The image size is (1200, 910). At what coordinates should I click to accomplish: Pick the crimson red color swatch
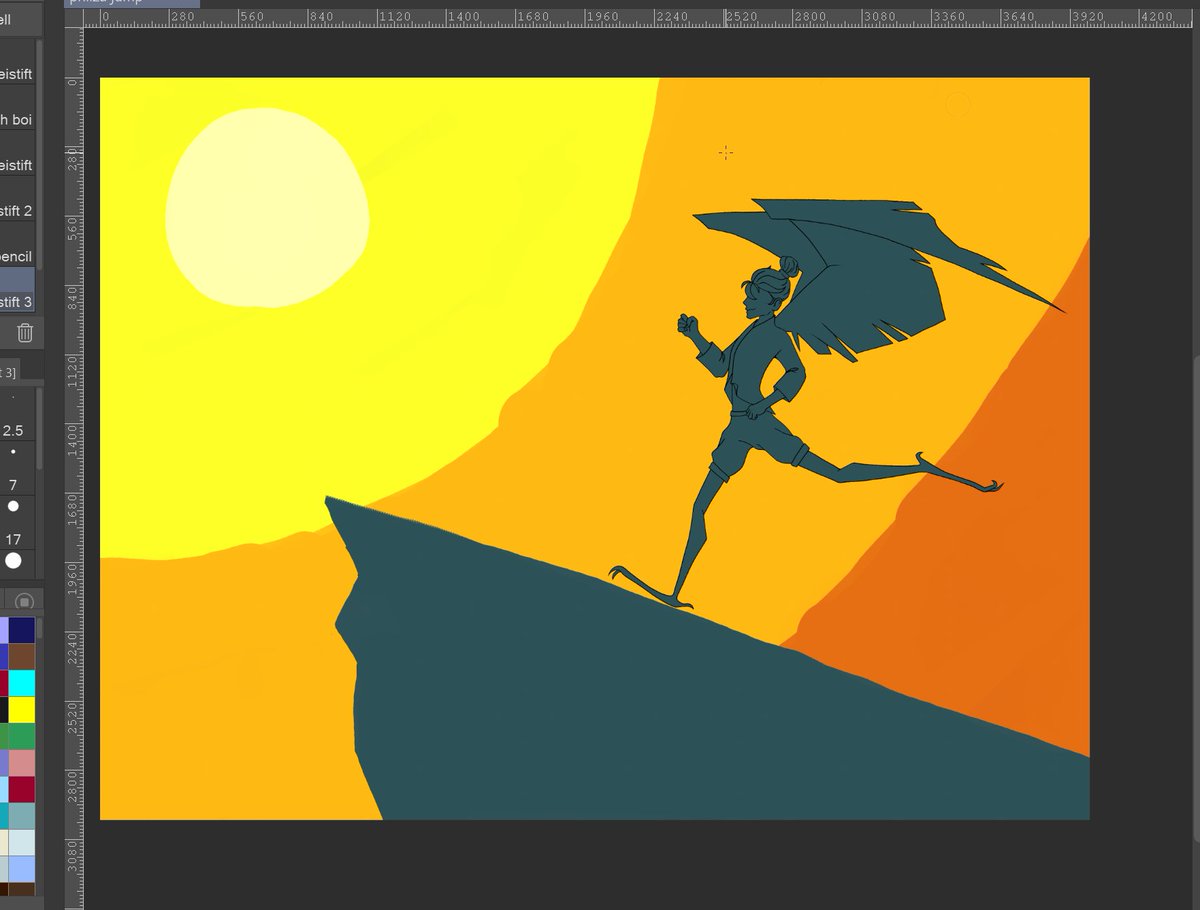coord(22,790)
